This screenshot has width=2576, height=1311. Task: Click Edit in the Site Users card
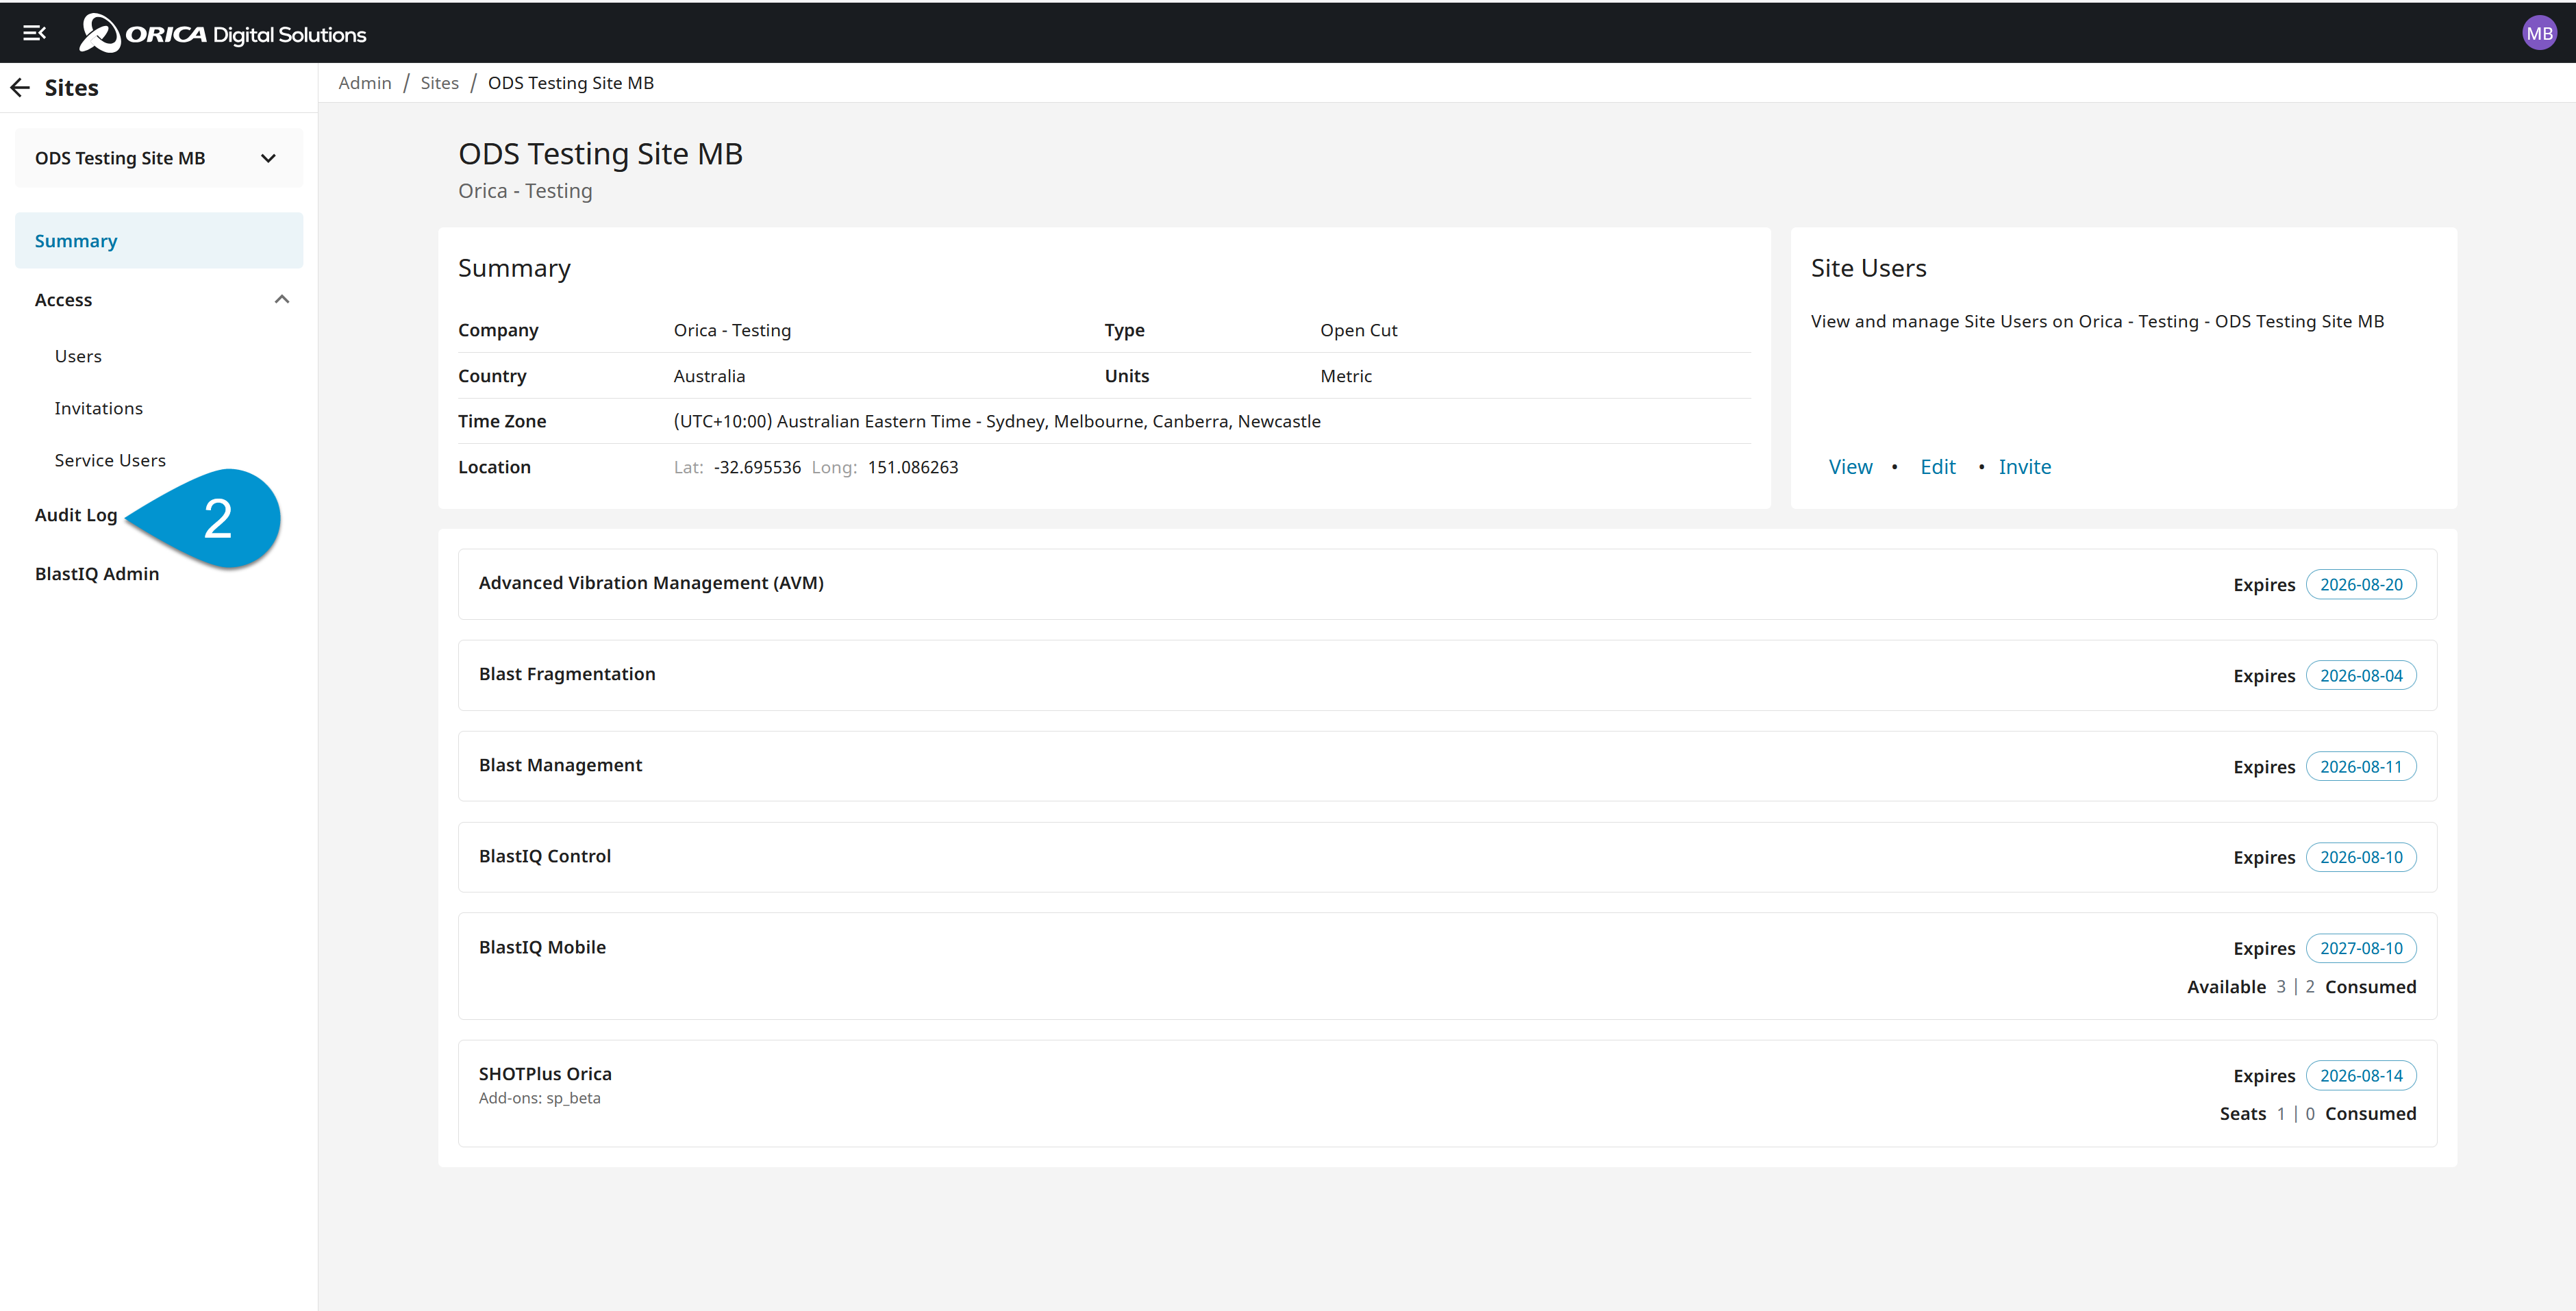pos(1937,467)
